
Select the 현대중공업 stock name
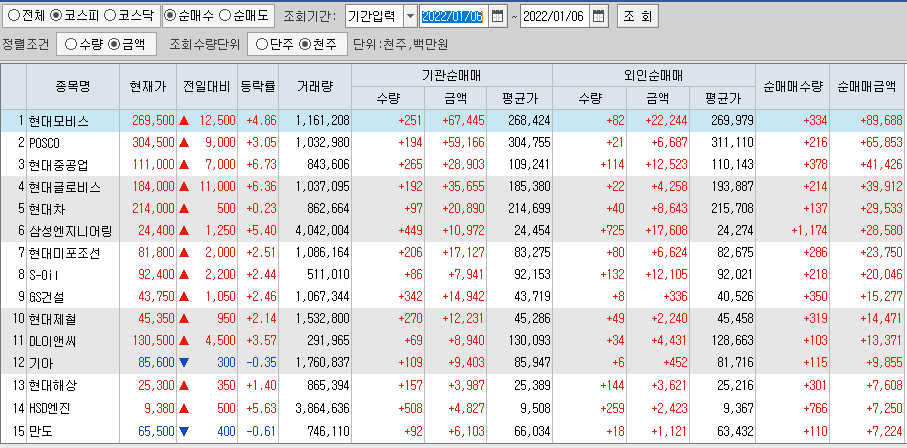[x=58, y=165]
